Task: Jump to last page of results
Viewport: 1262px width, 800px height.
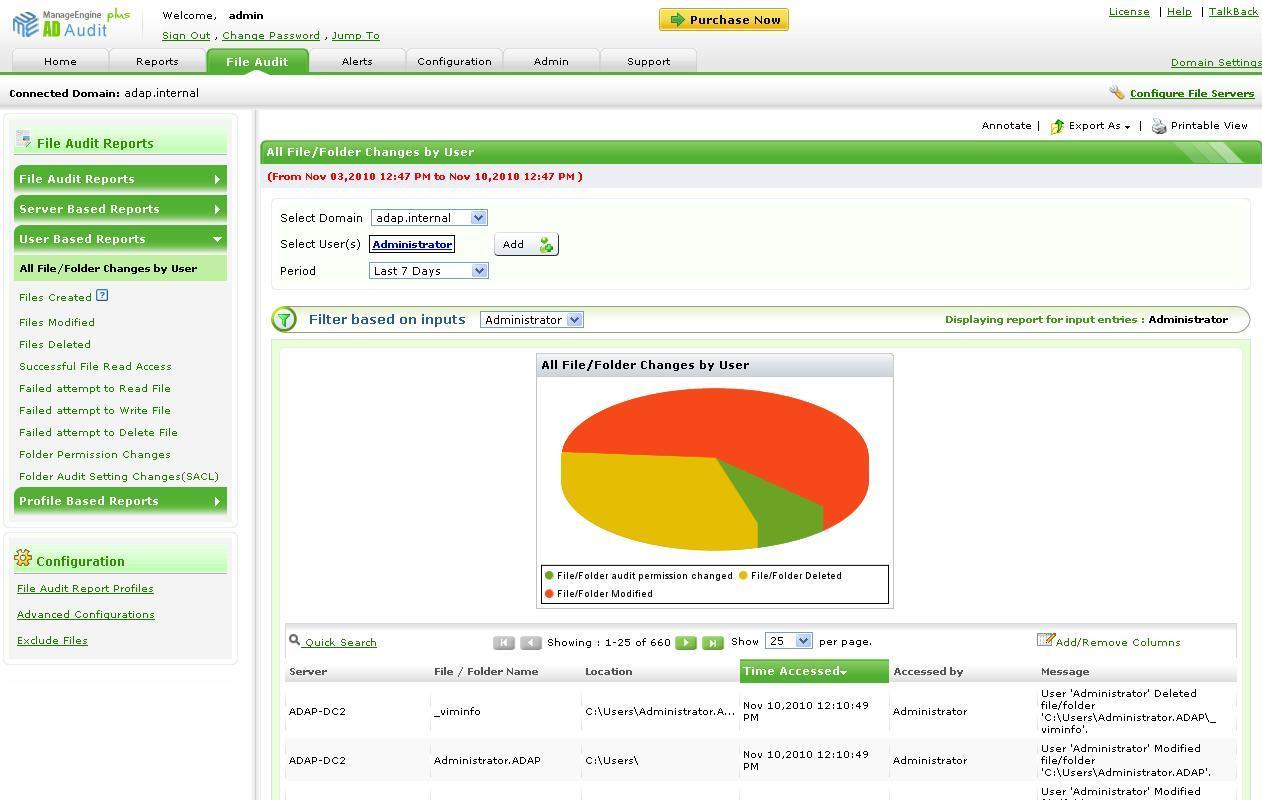Action: 712,643
